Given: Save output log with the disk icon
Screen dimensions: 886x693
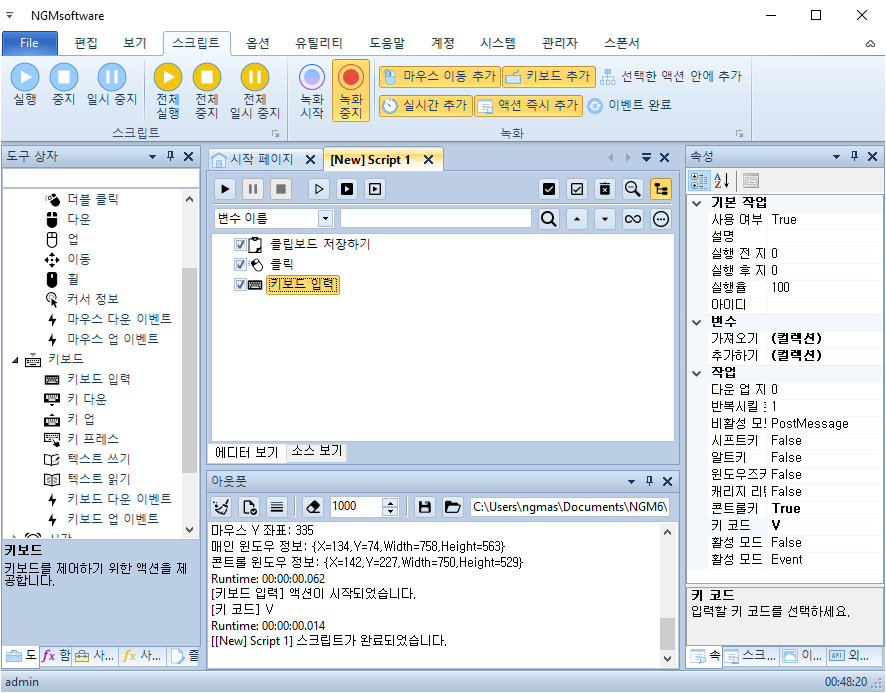Looking at the screenshot, I should coord(425,507).
